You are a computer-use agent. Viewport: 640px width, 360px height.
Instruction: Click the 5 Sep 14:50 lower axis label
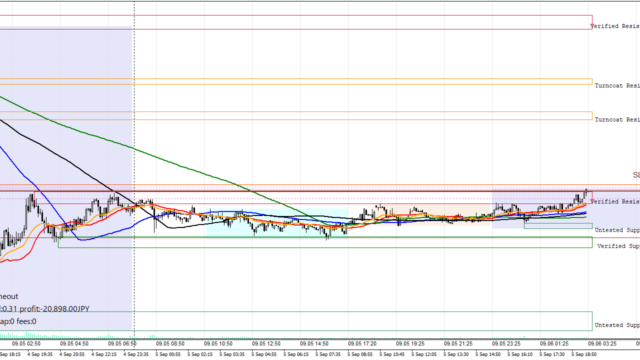point(489,355)
